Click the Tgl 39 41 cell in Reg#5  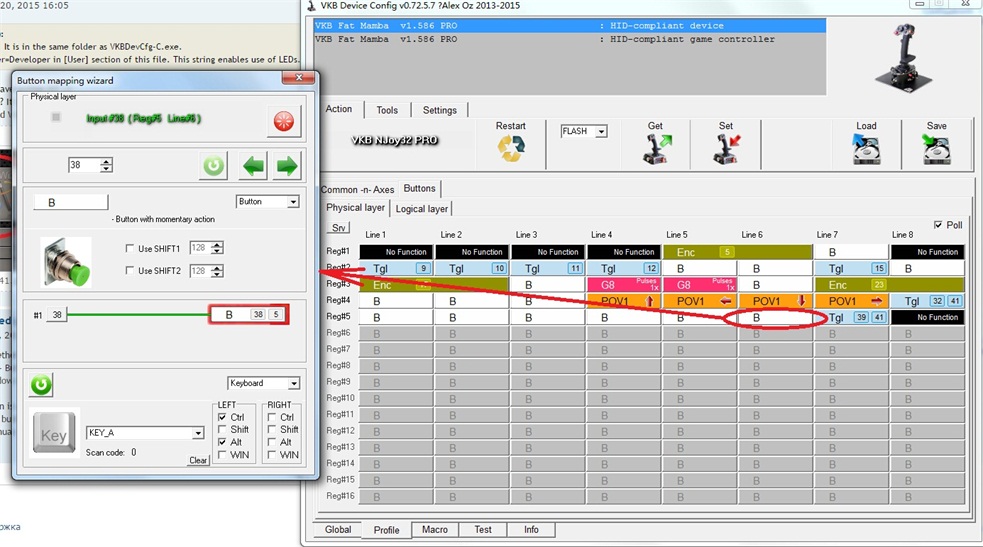(851, 317)
